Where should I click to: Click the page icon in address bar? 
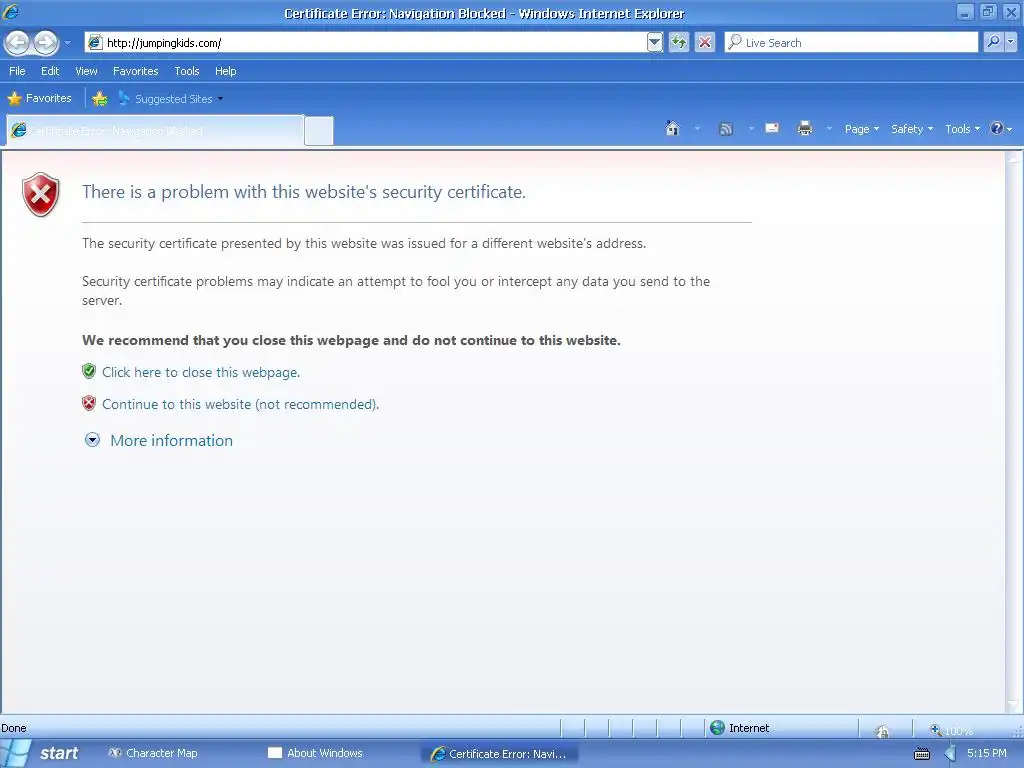[95, 43]
